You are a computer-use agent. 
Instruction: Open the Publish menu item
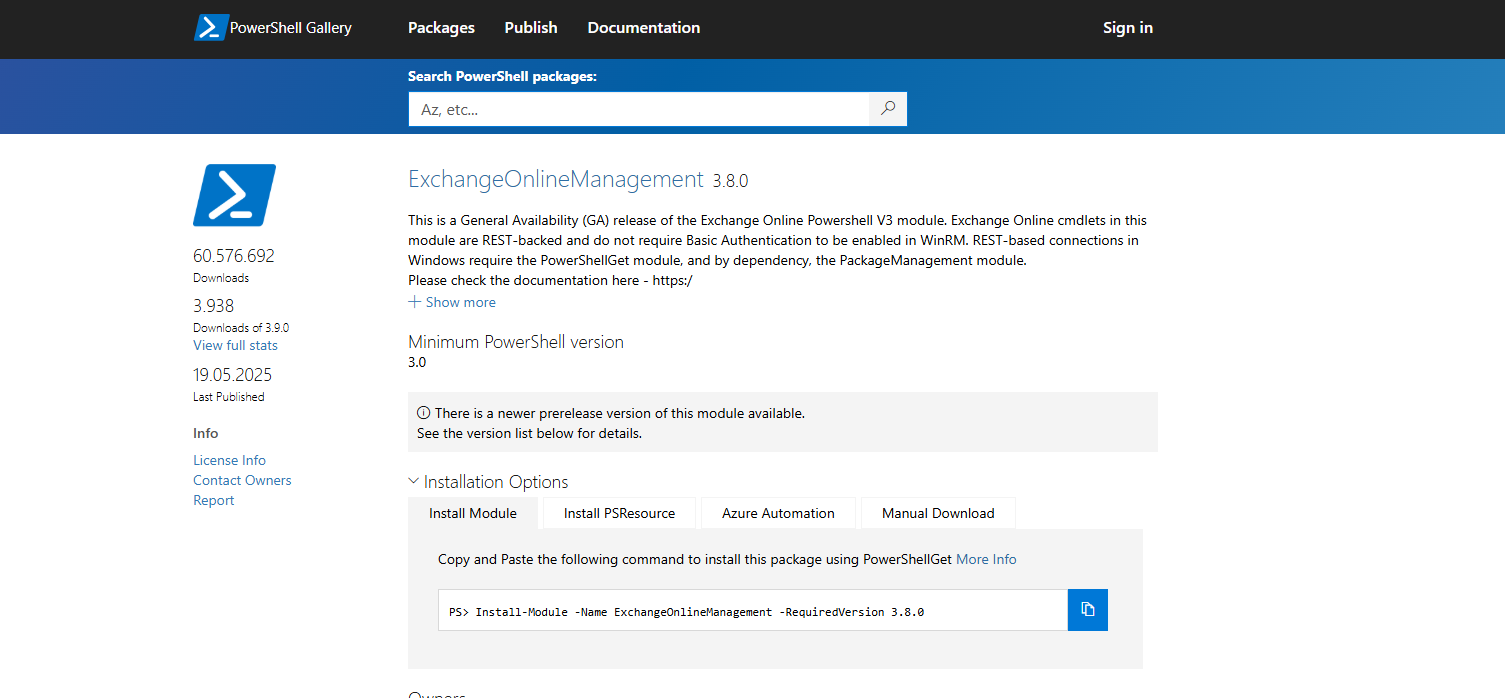coord(531,28)
